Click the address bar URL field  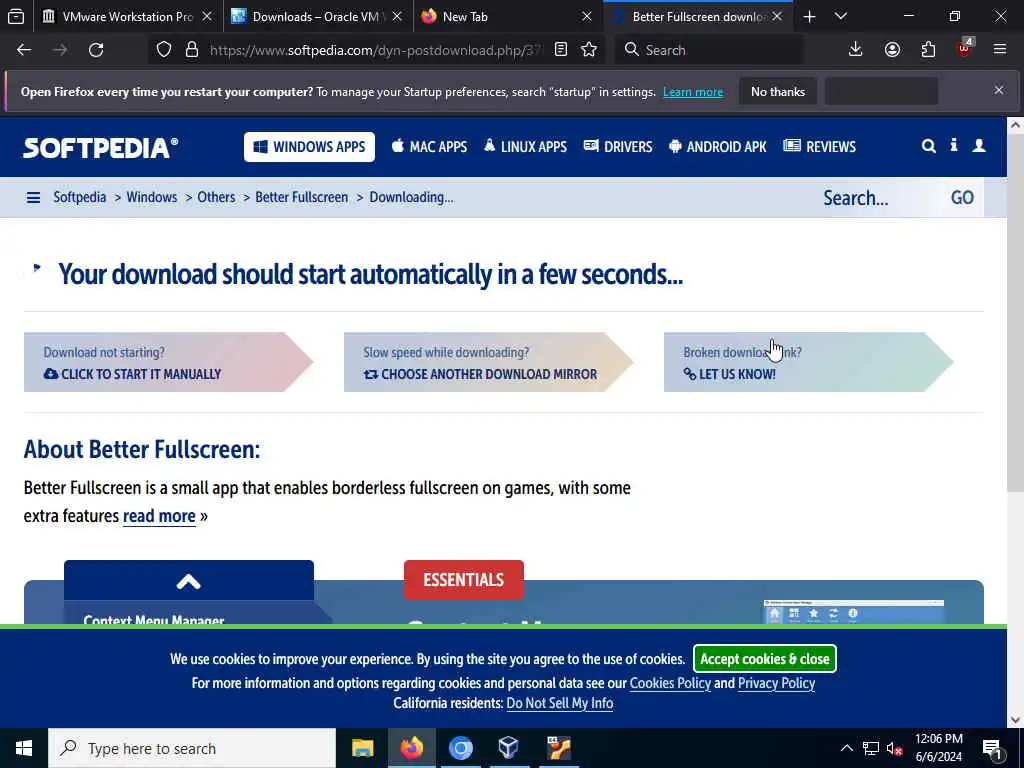376,50
